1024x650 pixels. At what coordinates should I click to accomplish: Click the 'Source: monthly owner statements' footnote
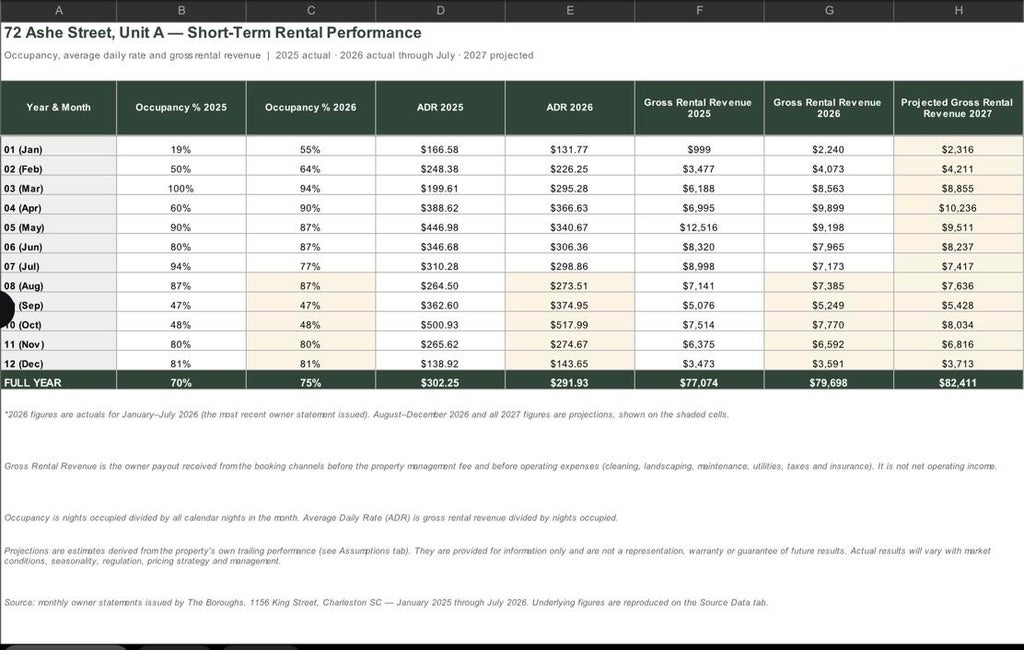(386, 602)
